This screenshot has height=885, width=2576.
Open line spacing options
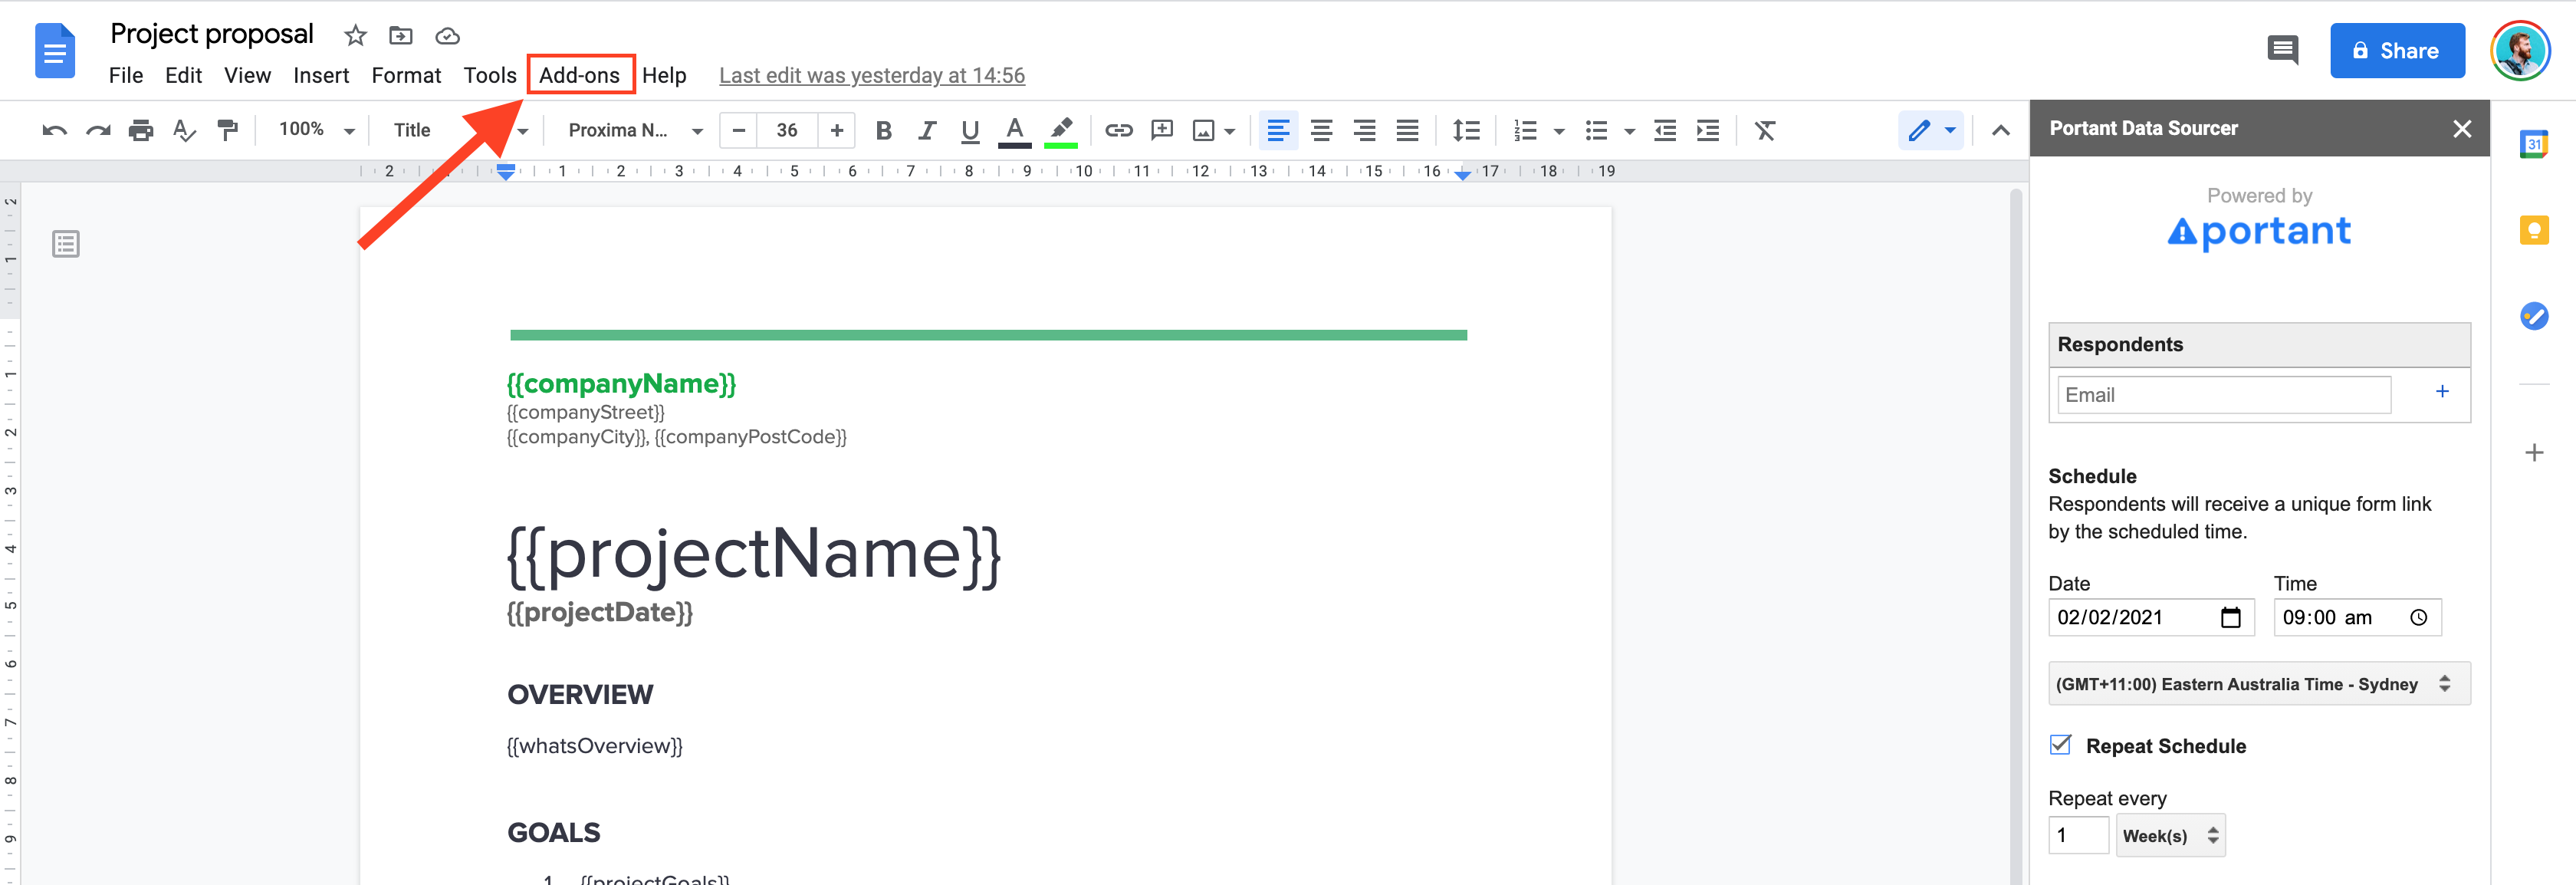click(1465, 130)
